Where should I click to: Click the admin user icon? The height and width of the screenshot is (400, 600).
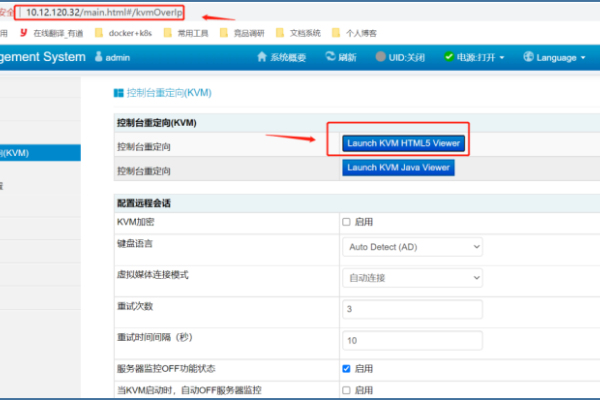[100, 58]
